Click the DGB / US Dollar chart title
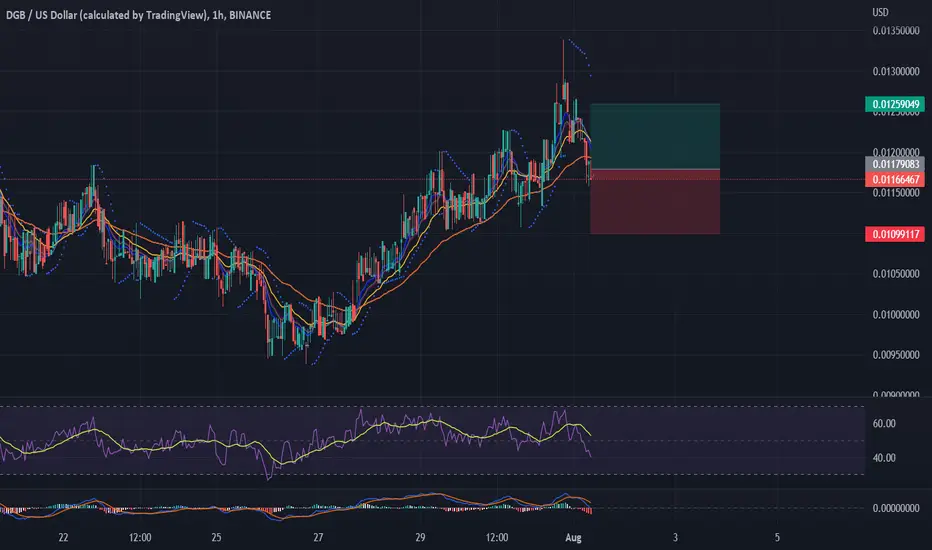This screenshot has height=550, width=932. (x=138, y=15)
